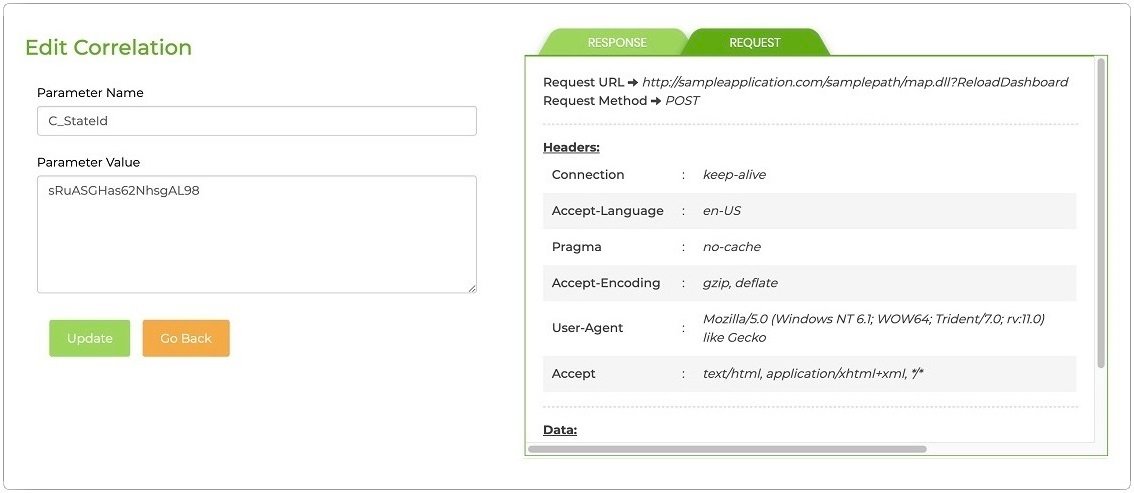Viewport: 1134px width, 493px height.
Task: Select the REQUEST tab
Action: tap(755, 43)
